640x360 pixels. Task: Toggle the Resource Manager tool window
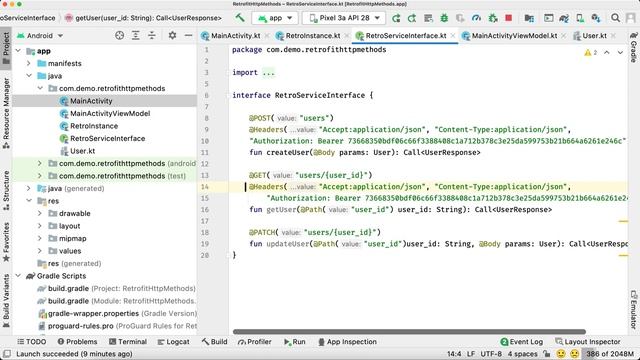pyautogui.click(x=6, y=113)
